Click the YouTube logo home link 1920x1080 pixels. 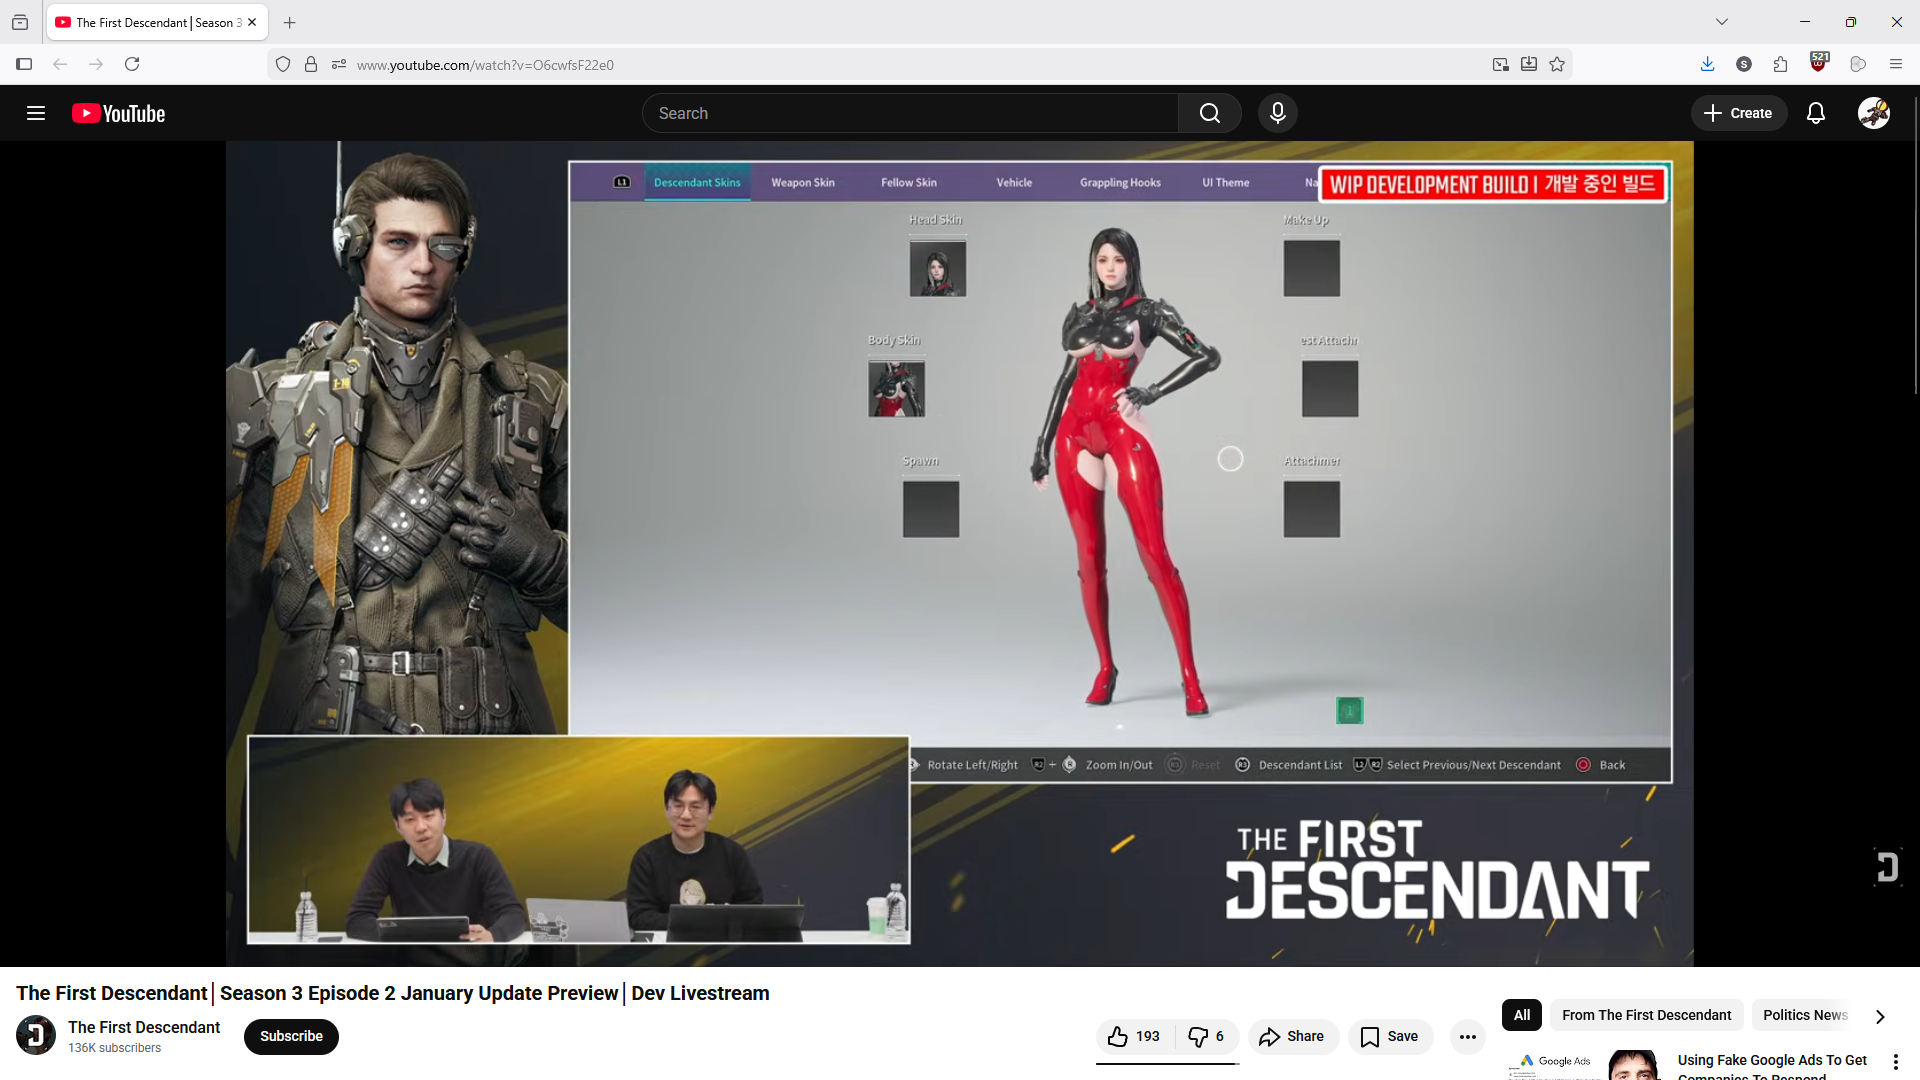tap(119, 114)
